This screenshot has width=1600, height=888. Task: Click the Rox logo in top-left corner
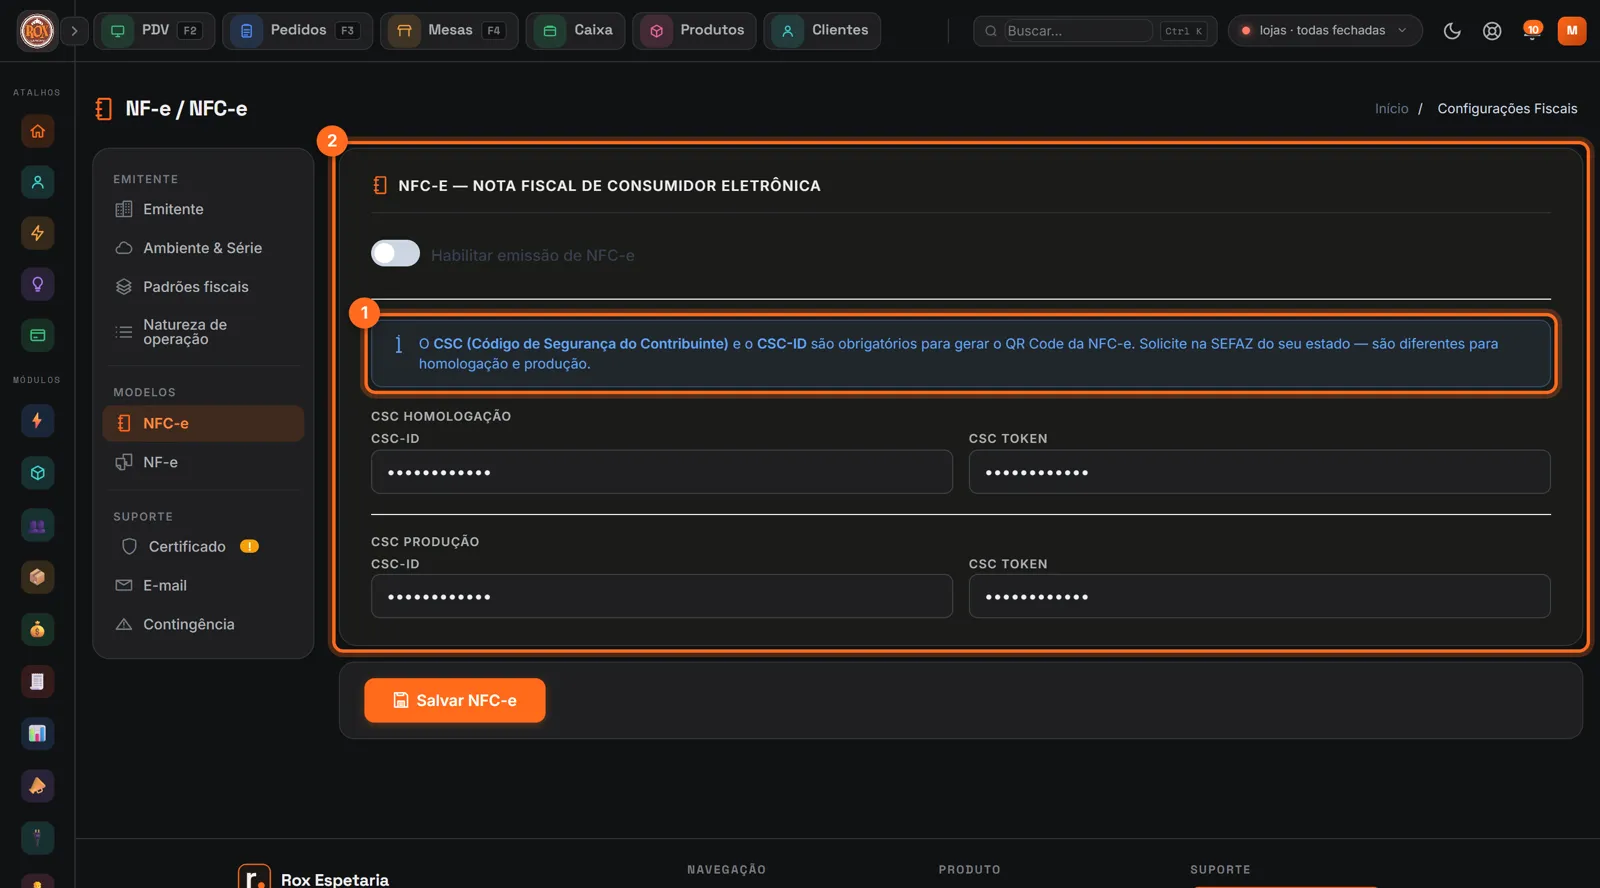(x=38, y=31)
